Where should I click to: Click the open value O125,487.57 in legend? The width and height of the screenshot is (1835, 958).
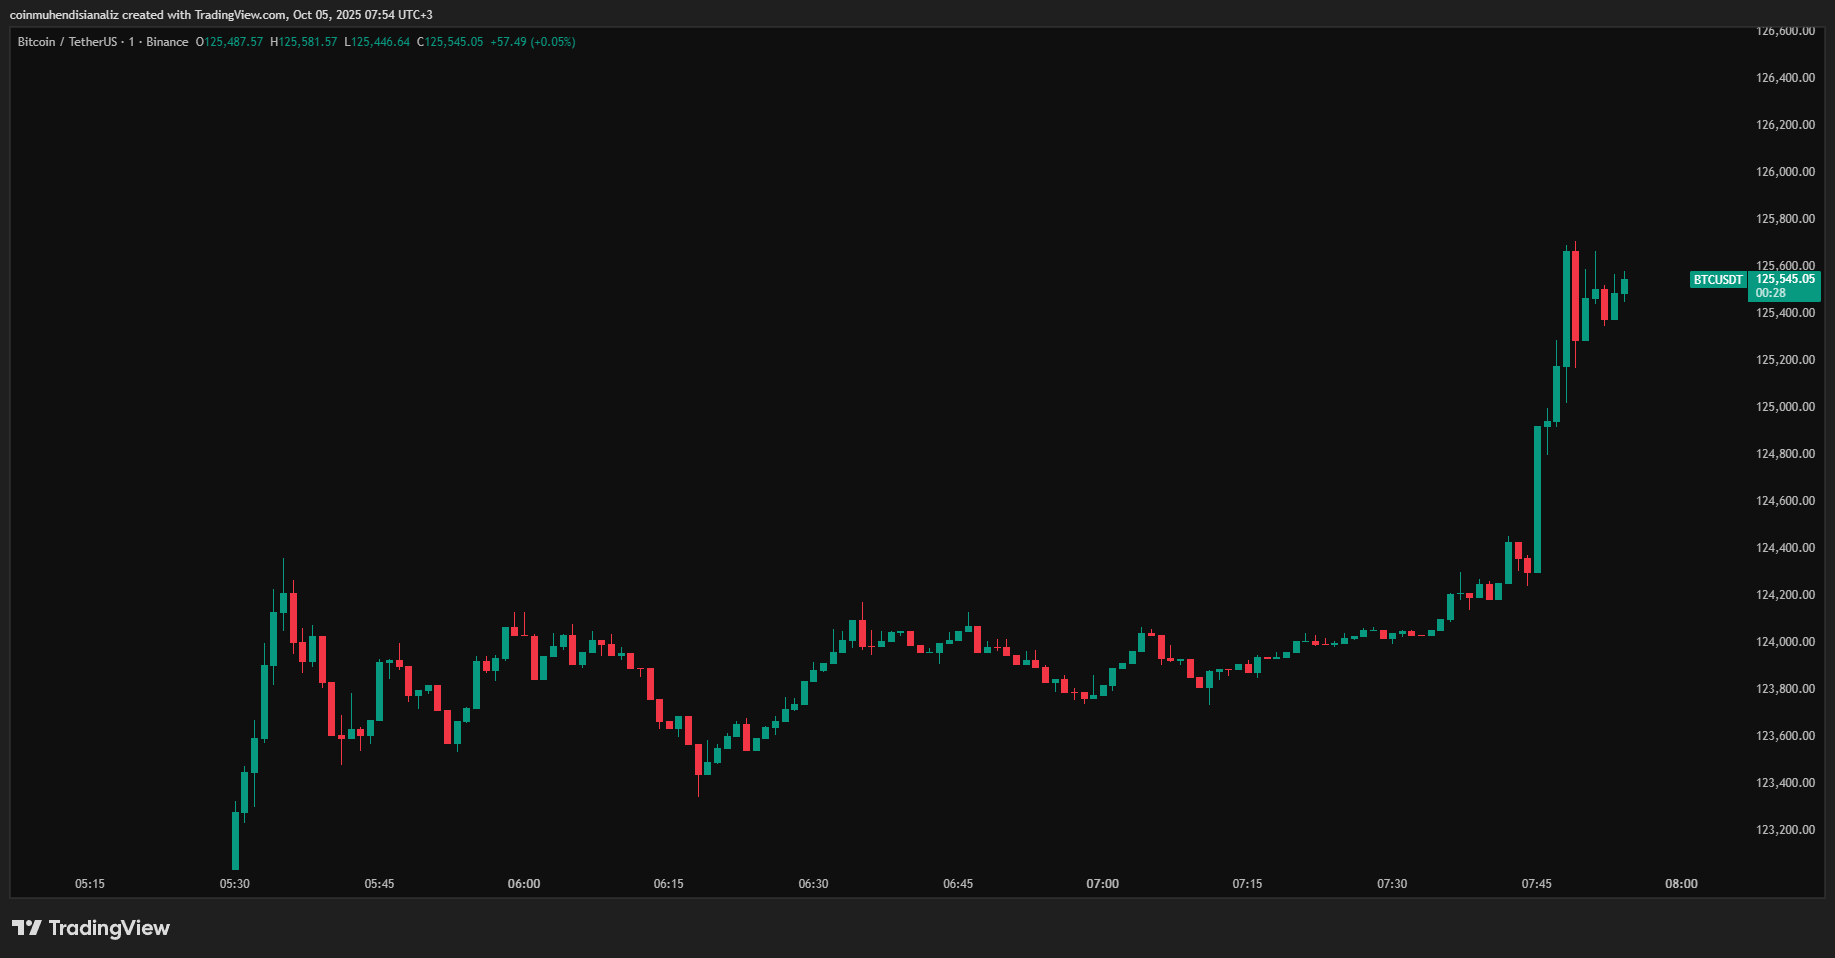coord(229,42)
